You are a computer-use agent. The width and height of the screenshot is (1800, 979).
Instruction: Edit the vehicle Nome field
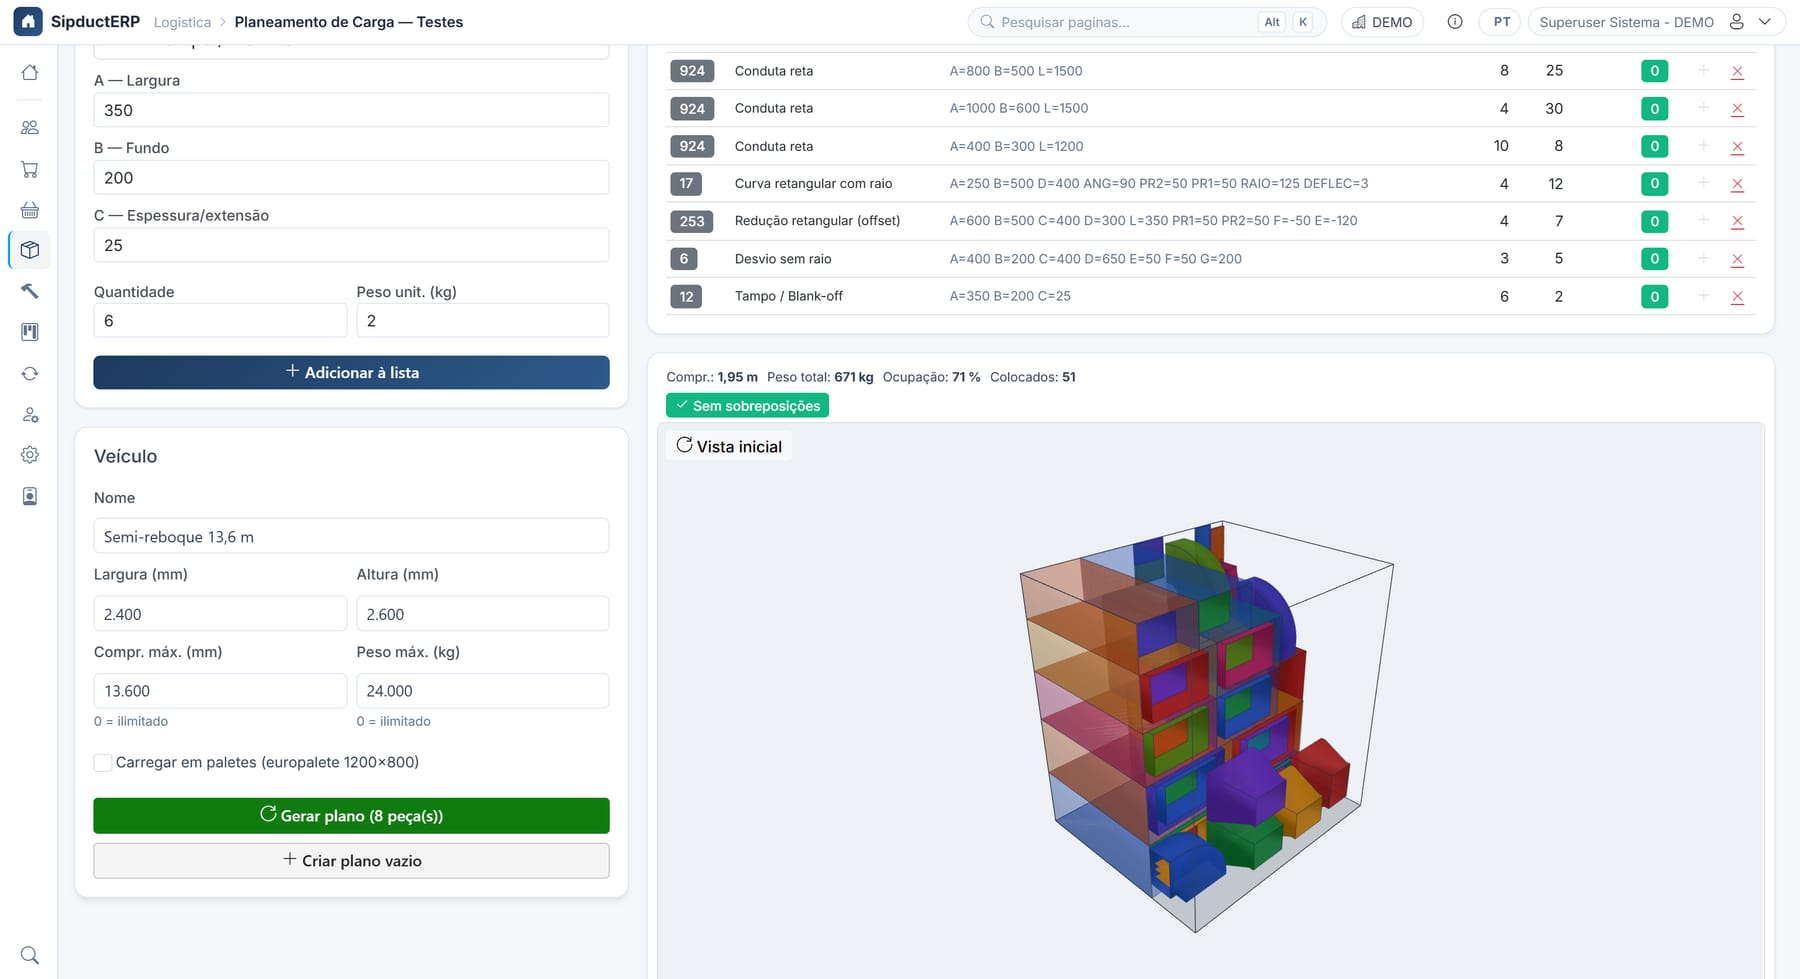coord(351,536)
